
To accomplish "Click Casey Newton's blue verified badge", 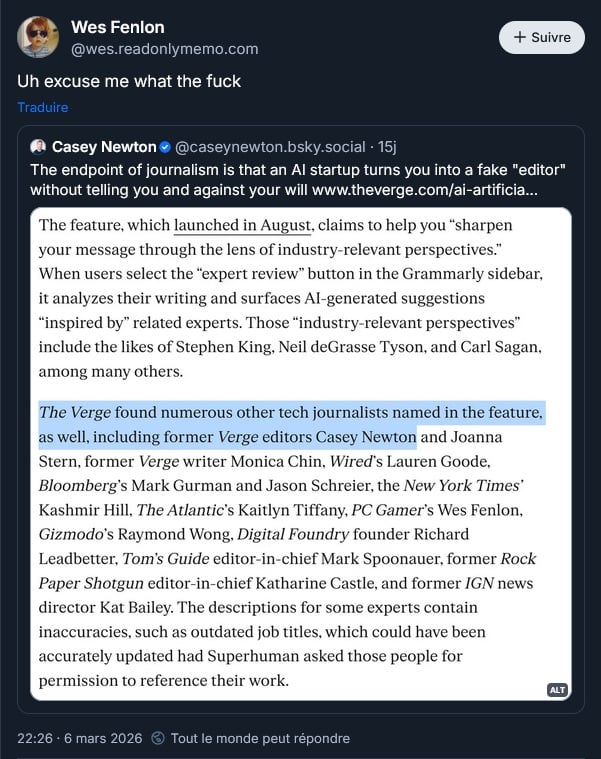I will coord(166,147).
